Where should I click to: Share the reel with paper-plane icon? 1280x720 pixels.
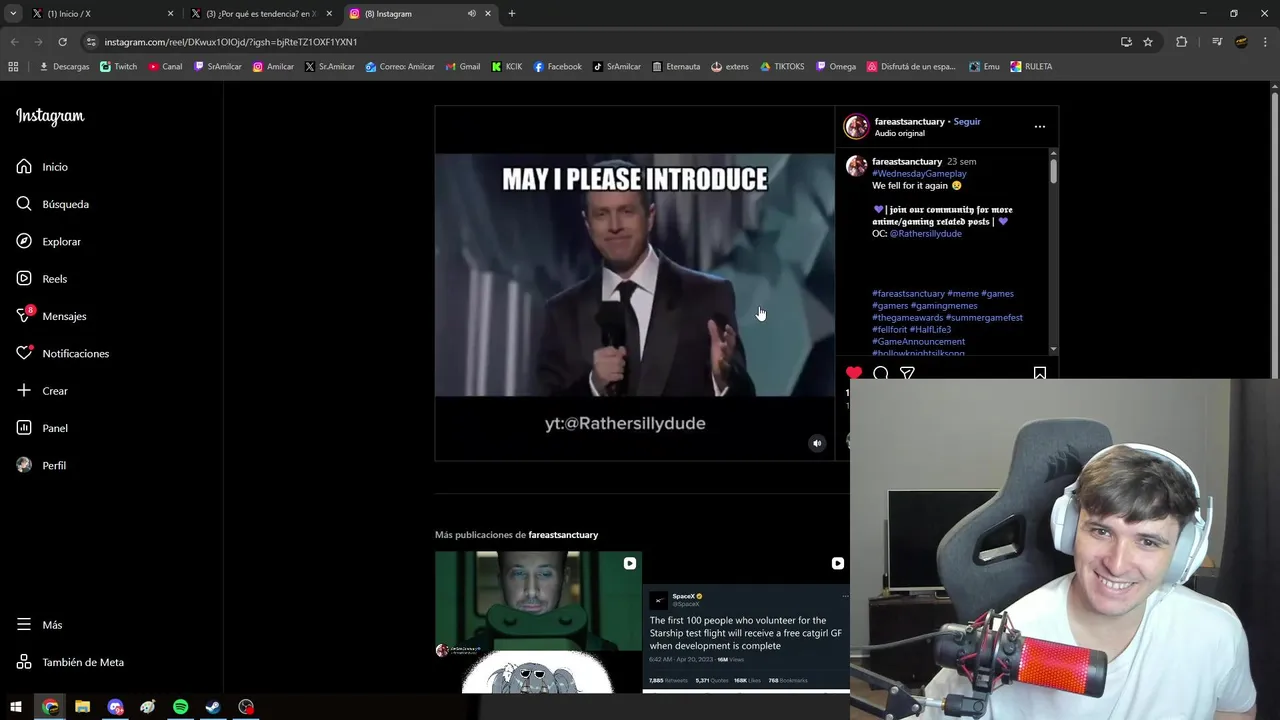(x=907, y=373)
